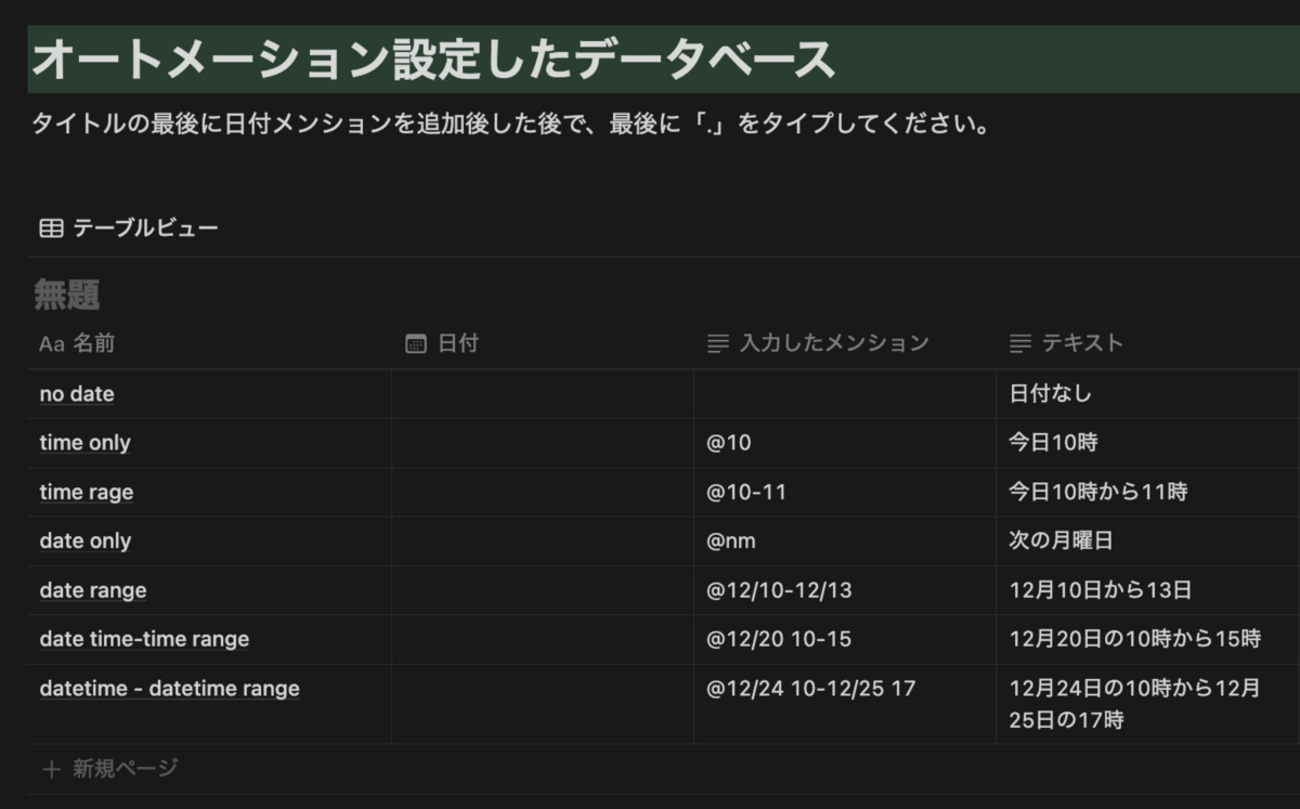The height and width of the screenshot is (809, 1300).
Task: Click the '12月24日の10時から12月25日の17時' cell
Action: coord(1148,704)
